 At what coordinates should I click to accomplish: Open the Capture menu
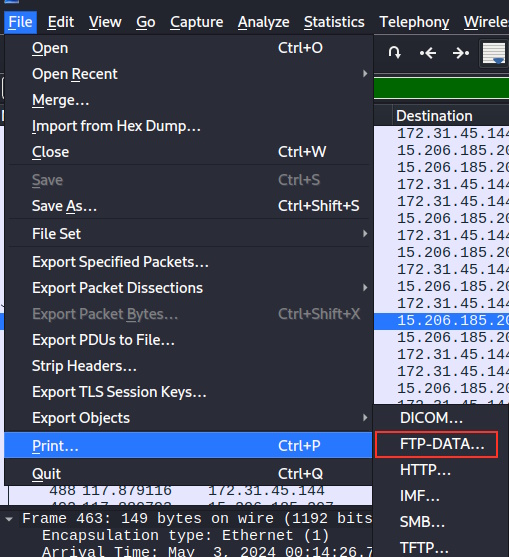(196, 22)
